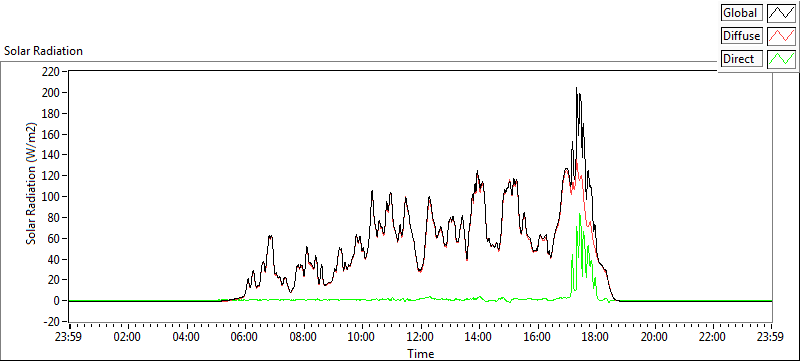800x361 pixels.
Task: Click the global radiation peak near 17:20
Action: [577, 88]
